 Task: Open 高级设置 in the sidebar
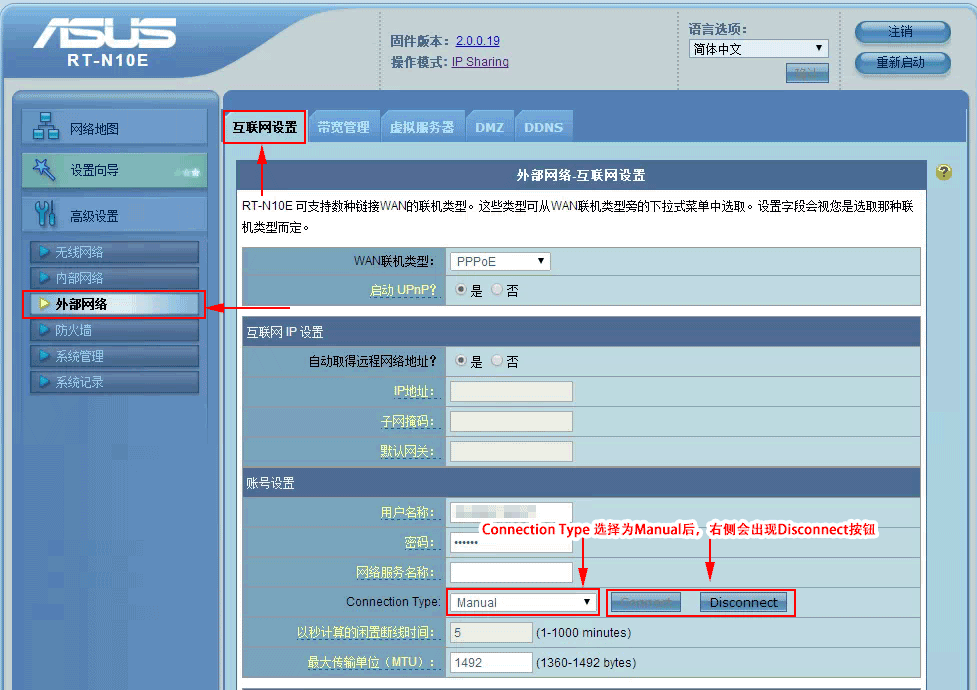coord(115,215)
